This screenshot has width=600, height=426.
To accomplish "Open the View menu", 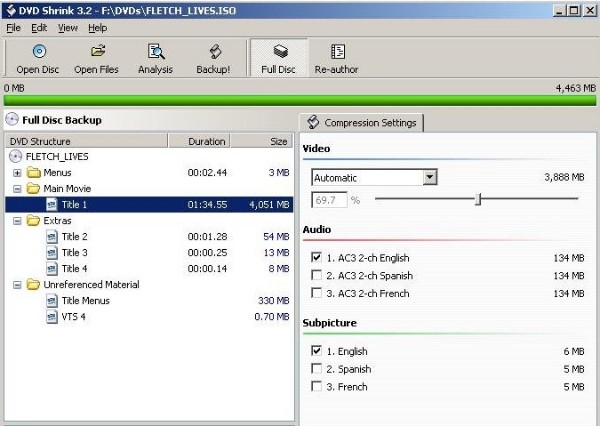I will (68, 28).
